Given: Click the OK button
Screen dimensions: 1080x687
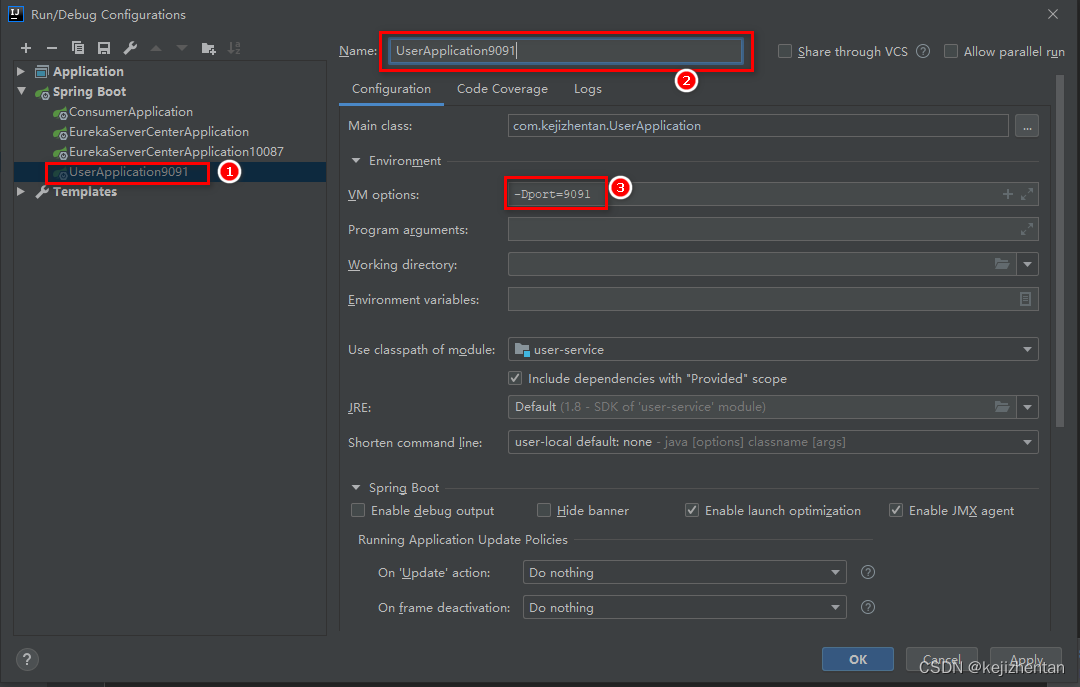Looking at the screenshot, I should click(858, 659).
